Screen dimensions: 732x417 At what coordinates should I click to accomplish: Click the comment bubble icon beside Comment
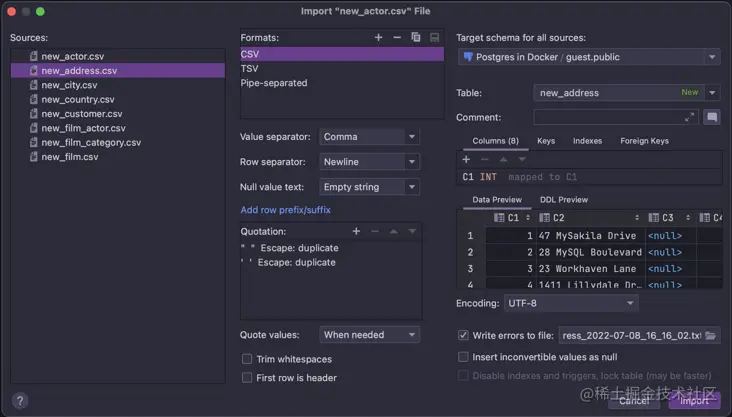coord(711,117)
